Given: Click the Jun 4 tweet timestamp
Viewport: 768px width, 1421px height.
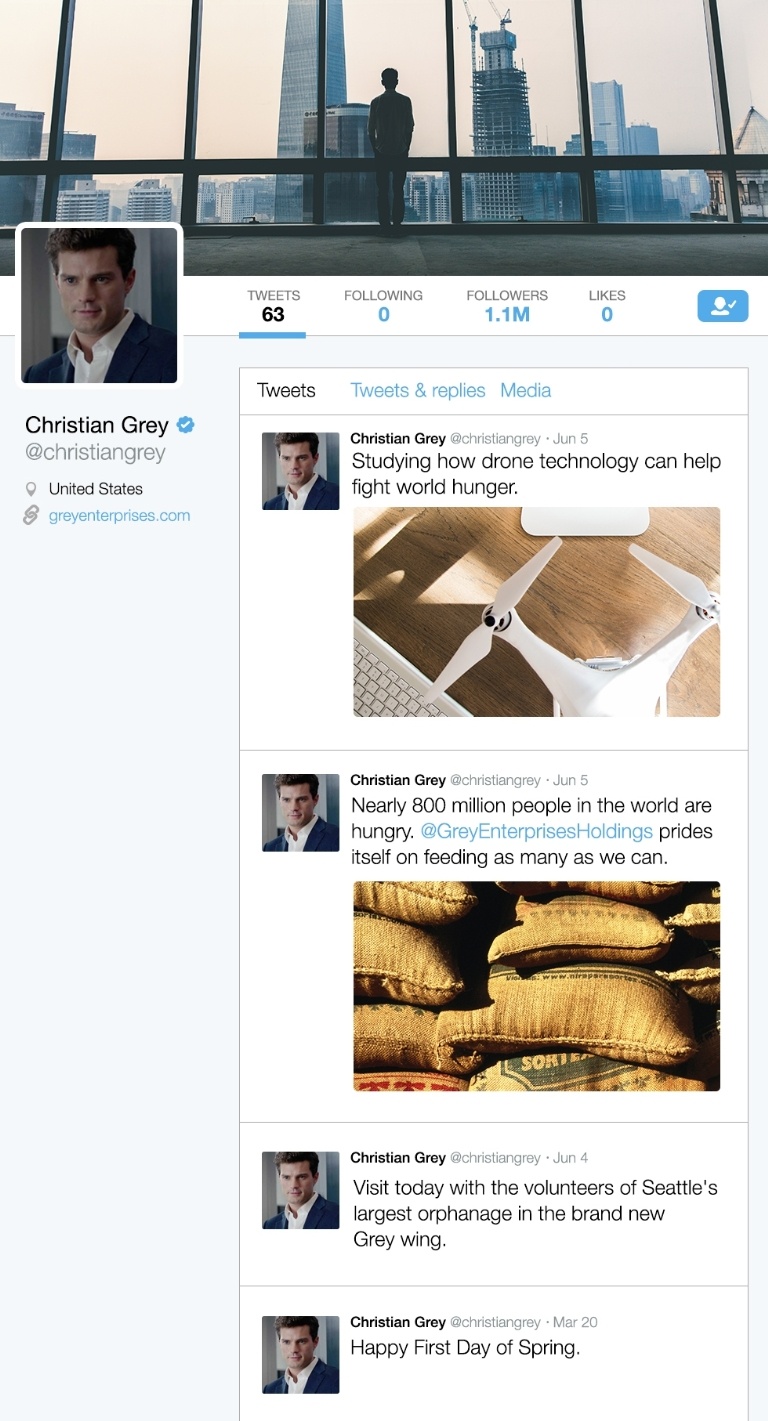Looking at the screenshot, I should coord(570,1158).
